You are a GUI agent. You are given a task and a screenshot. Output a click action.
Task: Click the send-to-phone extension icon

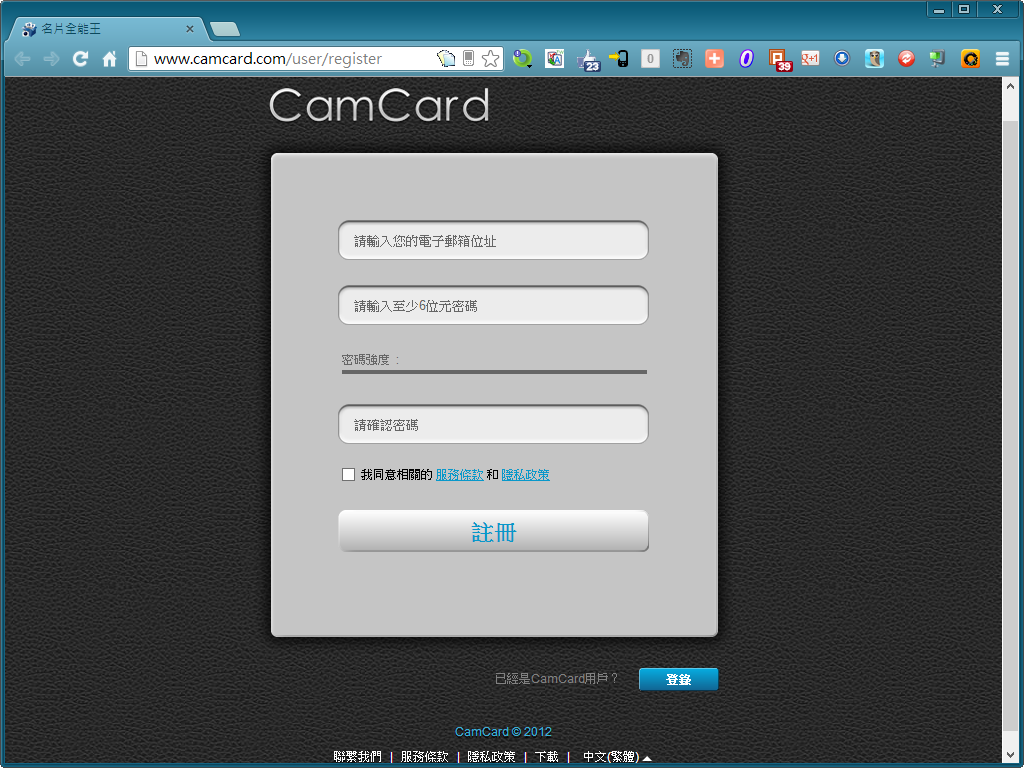(x=618, y=59)
